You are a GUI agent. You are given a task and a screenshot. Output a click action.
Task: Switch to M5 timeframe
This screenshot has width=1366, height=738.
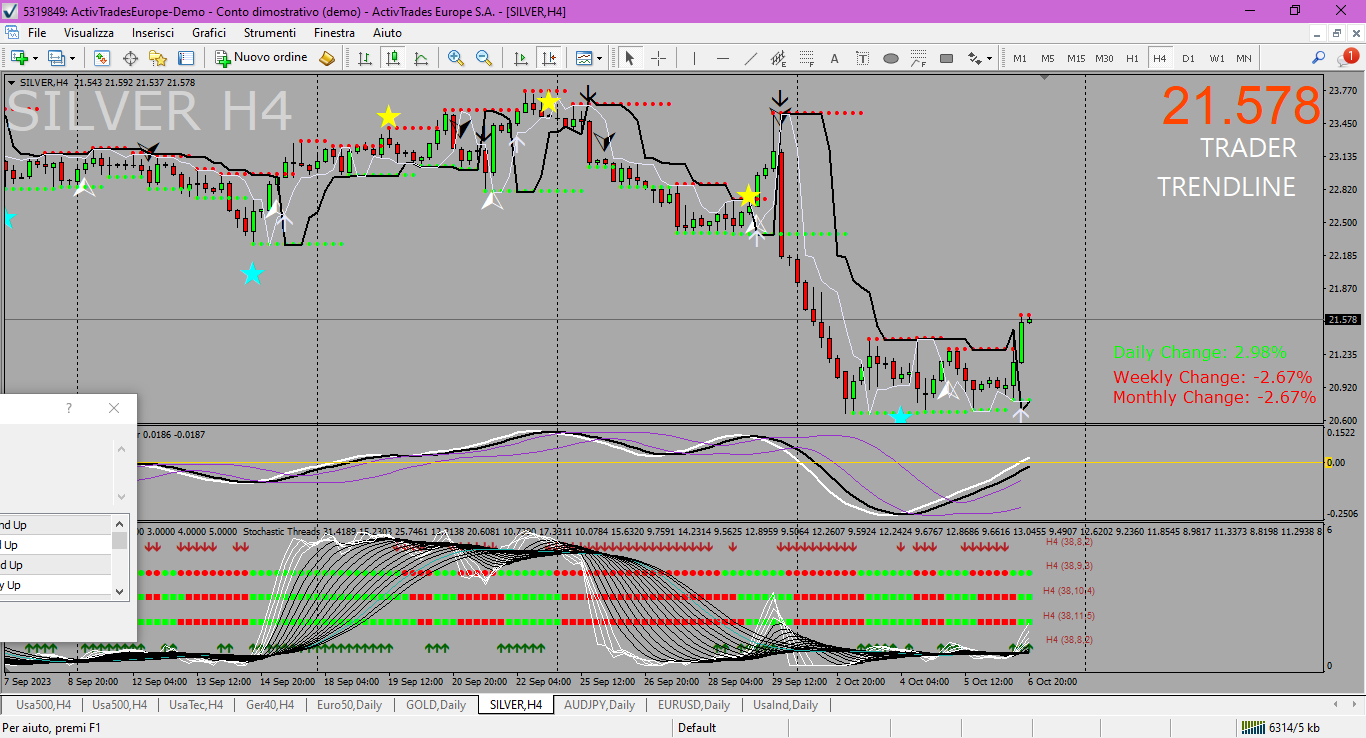click(x=1047, y=58)
